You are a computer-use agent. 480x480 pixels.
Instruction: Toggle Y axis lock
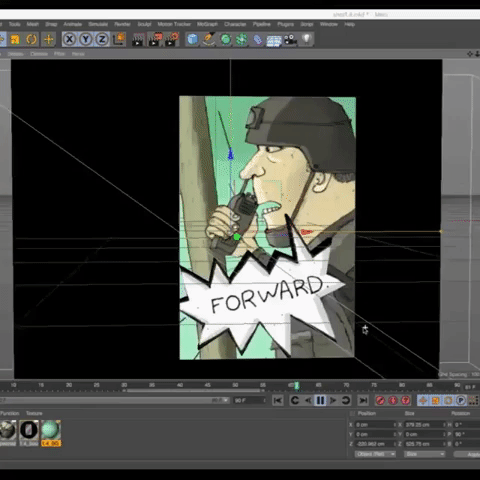(86, 39)
